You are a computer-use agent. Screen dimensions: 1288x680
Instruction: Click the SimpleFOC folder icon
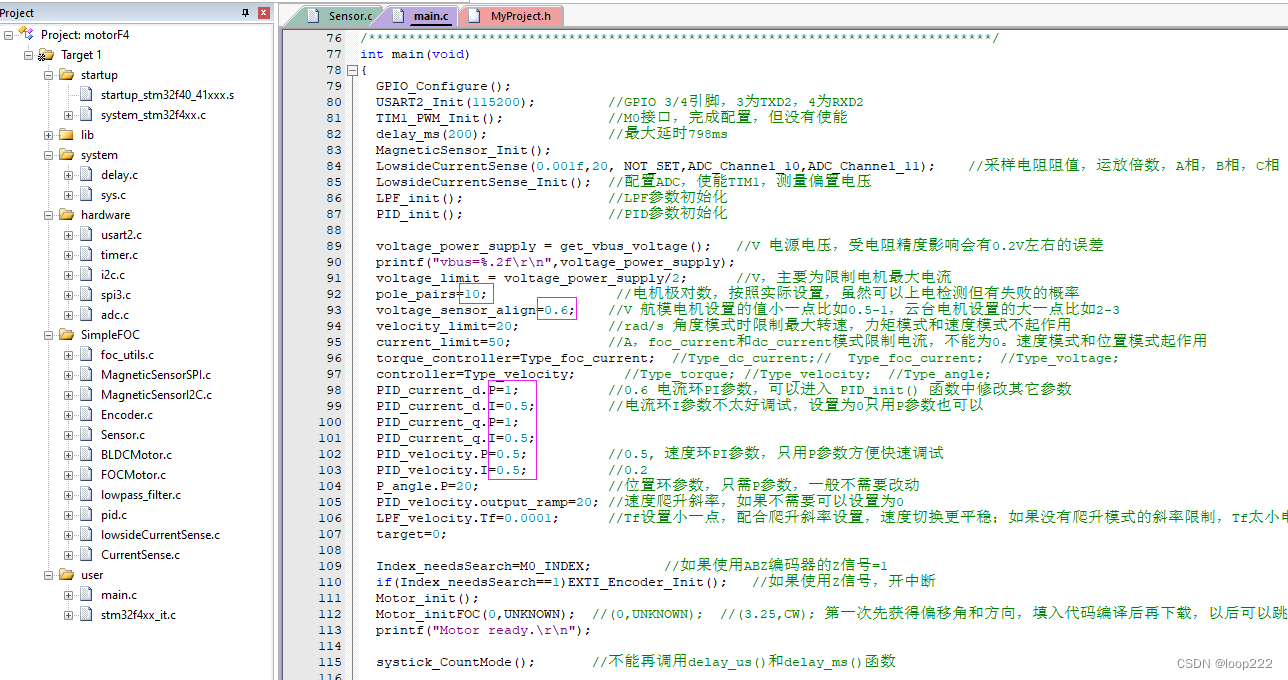[66, 335]
